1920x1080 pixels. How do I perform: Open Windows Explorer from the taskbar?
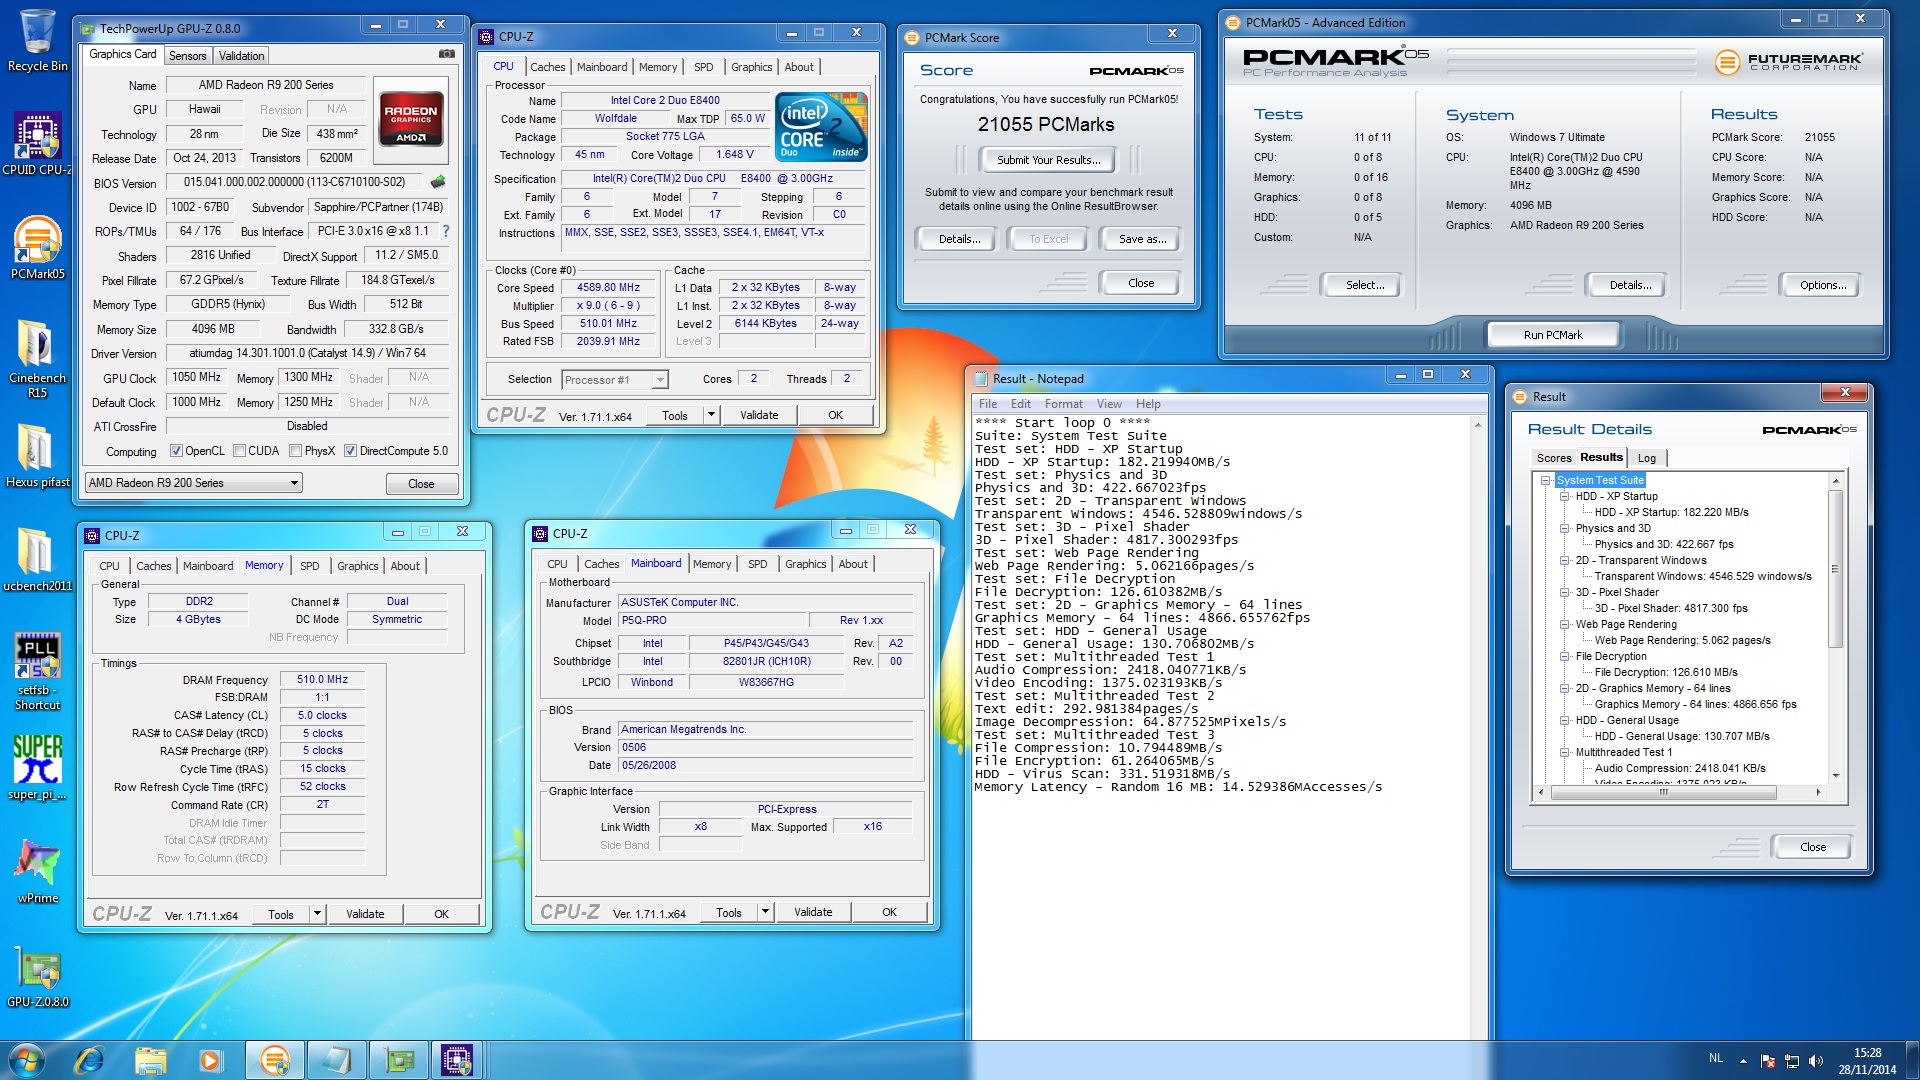pos(150,1059)
